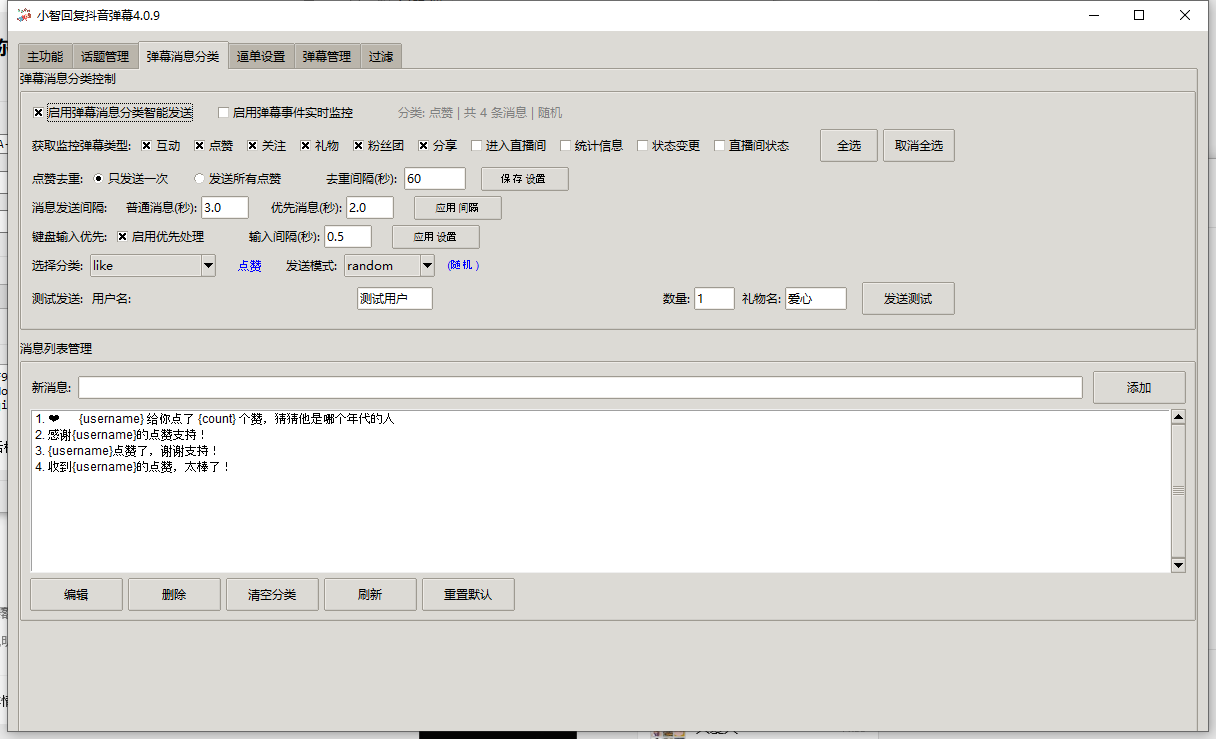The image size is (1216, 739).
Task: Open the 过滤 tab
Action: pos(381,56)
